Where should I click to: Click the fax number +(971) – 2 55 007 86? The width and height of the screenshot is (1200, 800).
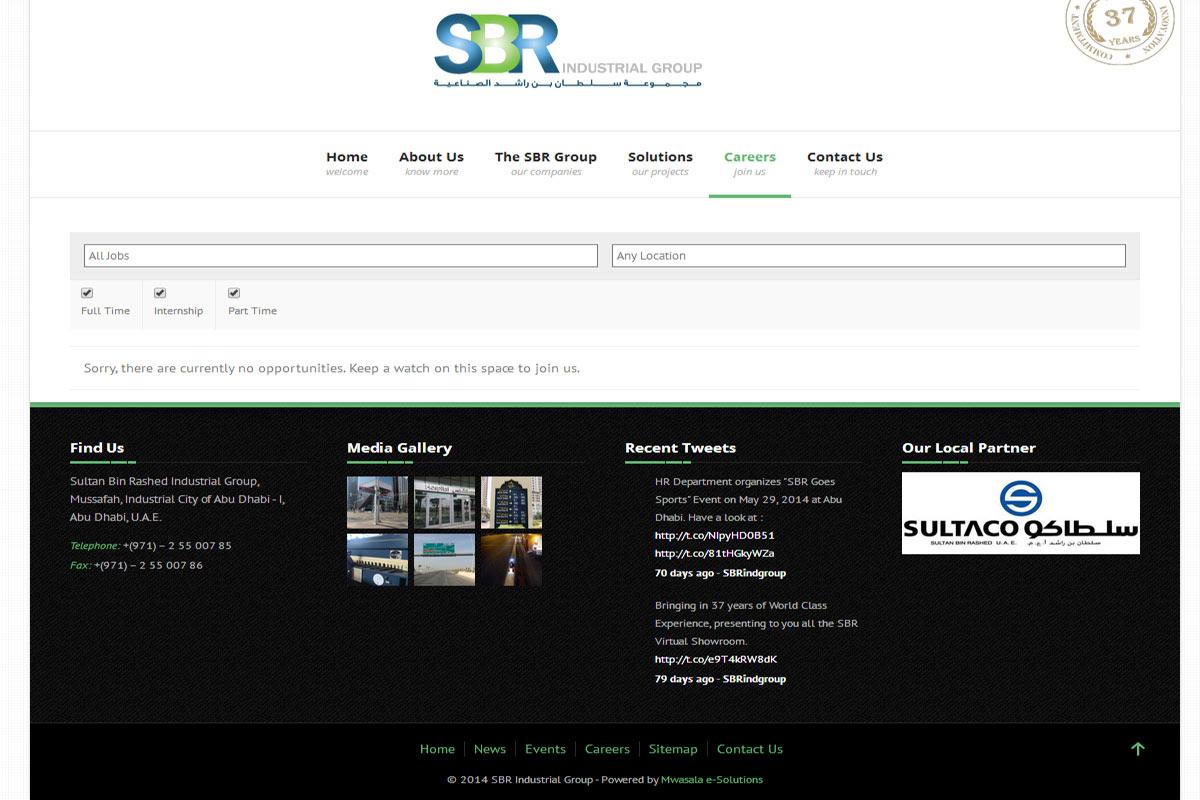[148, 565]
